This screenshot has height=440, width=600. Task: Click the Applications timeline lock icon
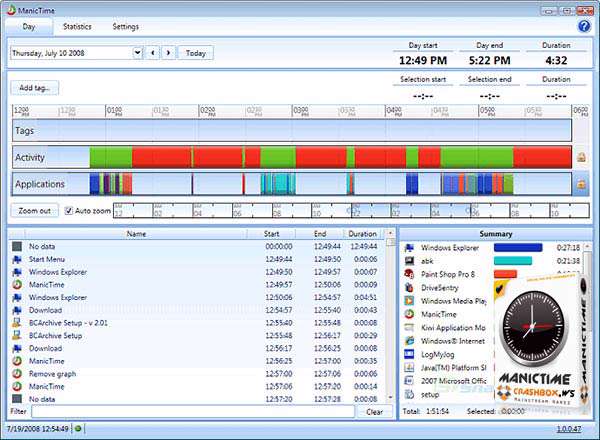coord(581,184)
